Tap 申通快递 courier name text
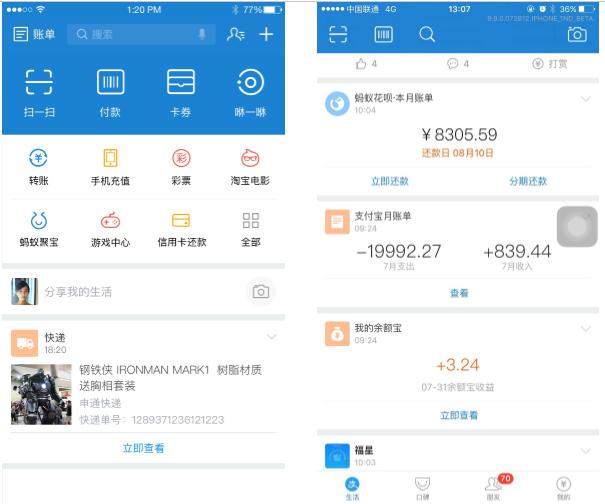 coord(100,403)
